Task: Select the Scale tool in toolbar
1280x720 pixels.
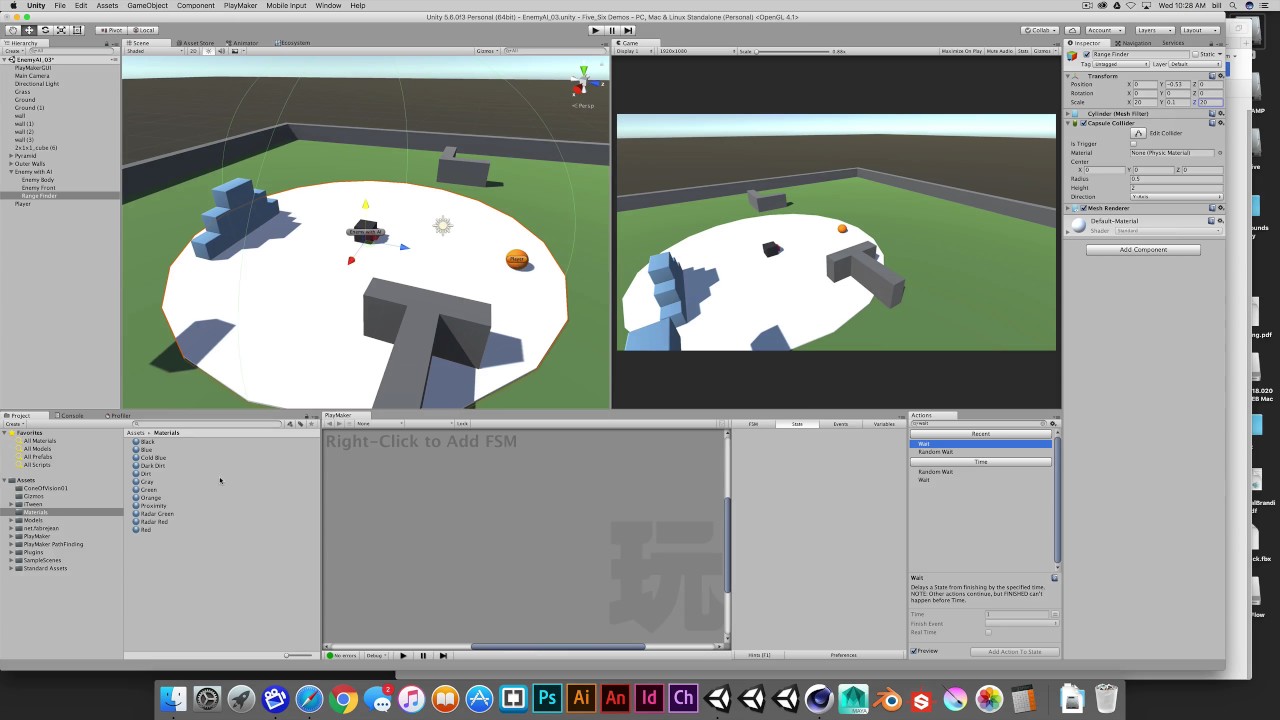Action: [x=61, y=30]
